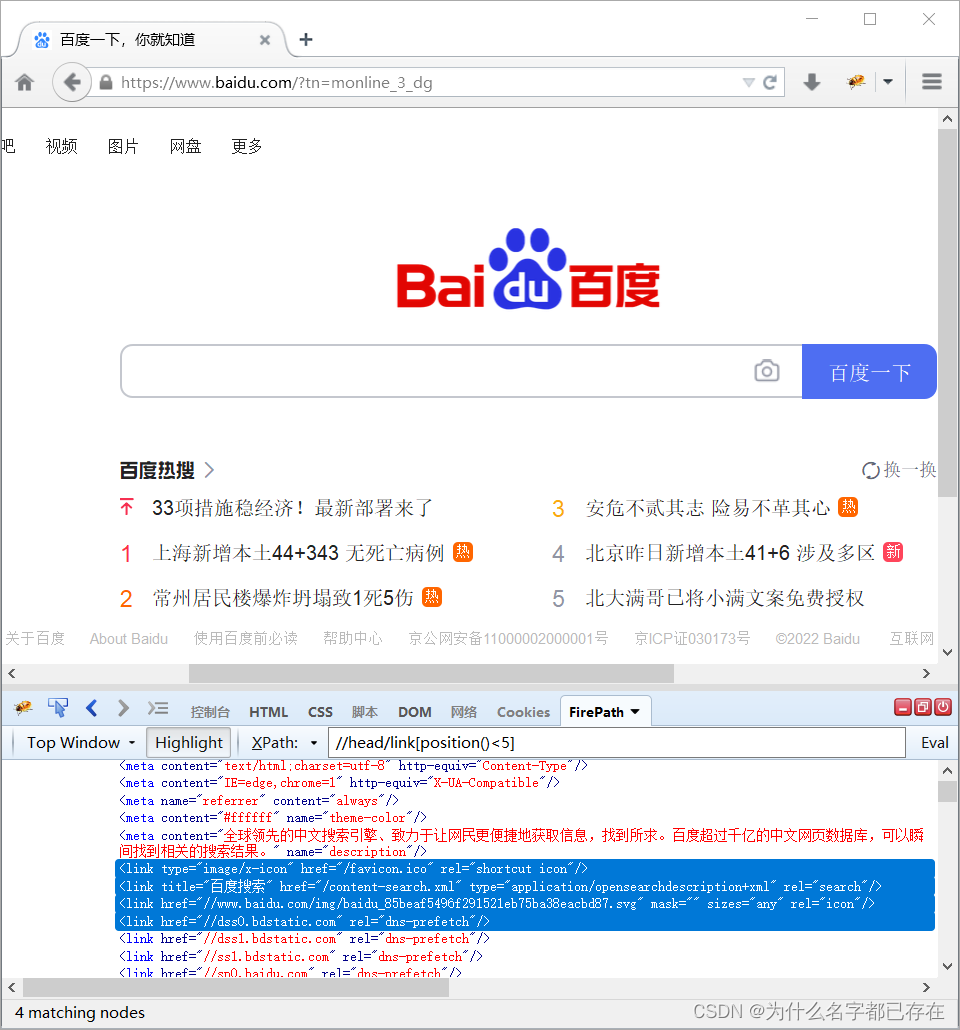
Task: Close the Baidu tab with its X
Action: coord(265,40)
